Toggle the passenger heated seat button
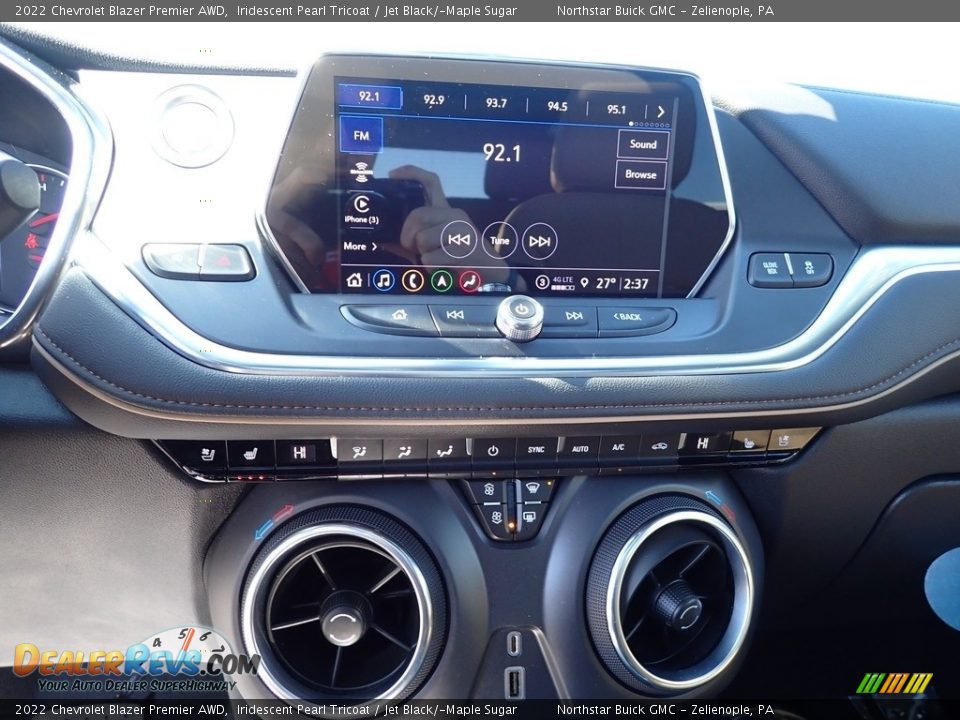960x720 pixels. 748,442
